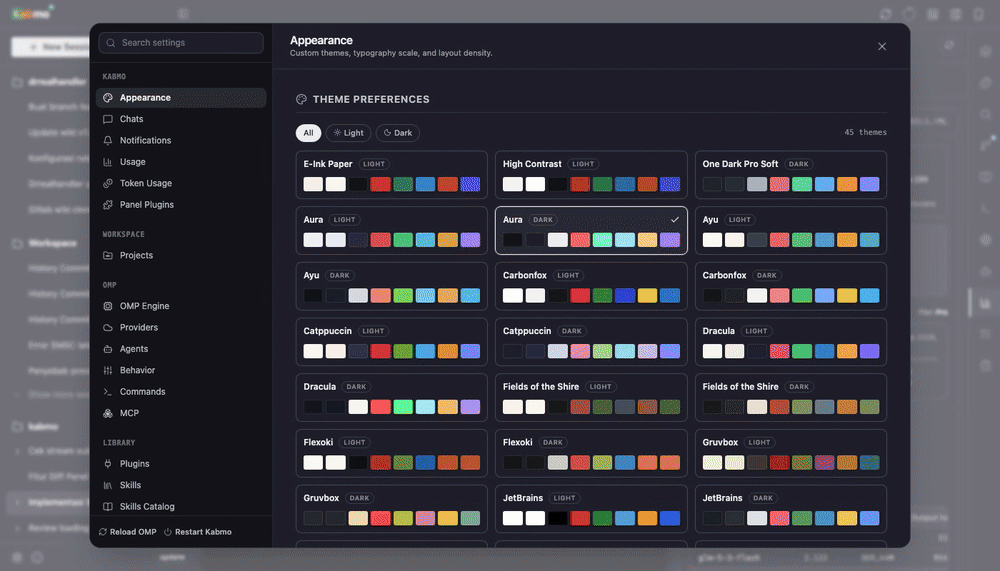This screenshot has width=1000, height=571.
Task: Click the Theme Preferences palette icon
Action: 301,99
